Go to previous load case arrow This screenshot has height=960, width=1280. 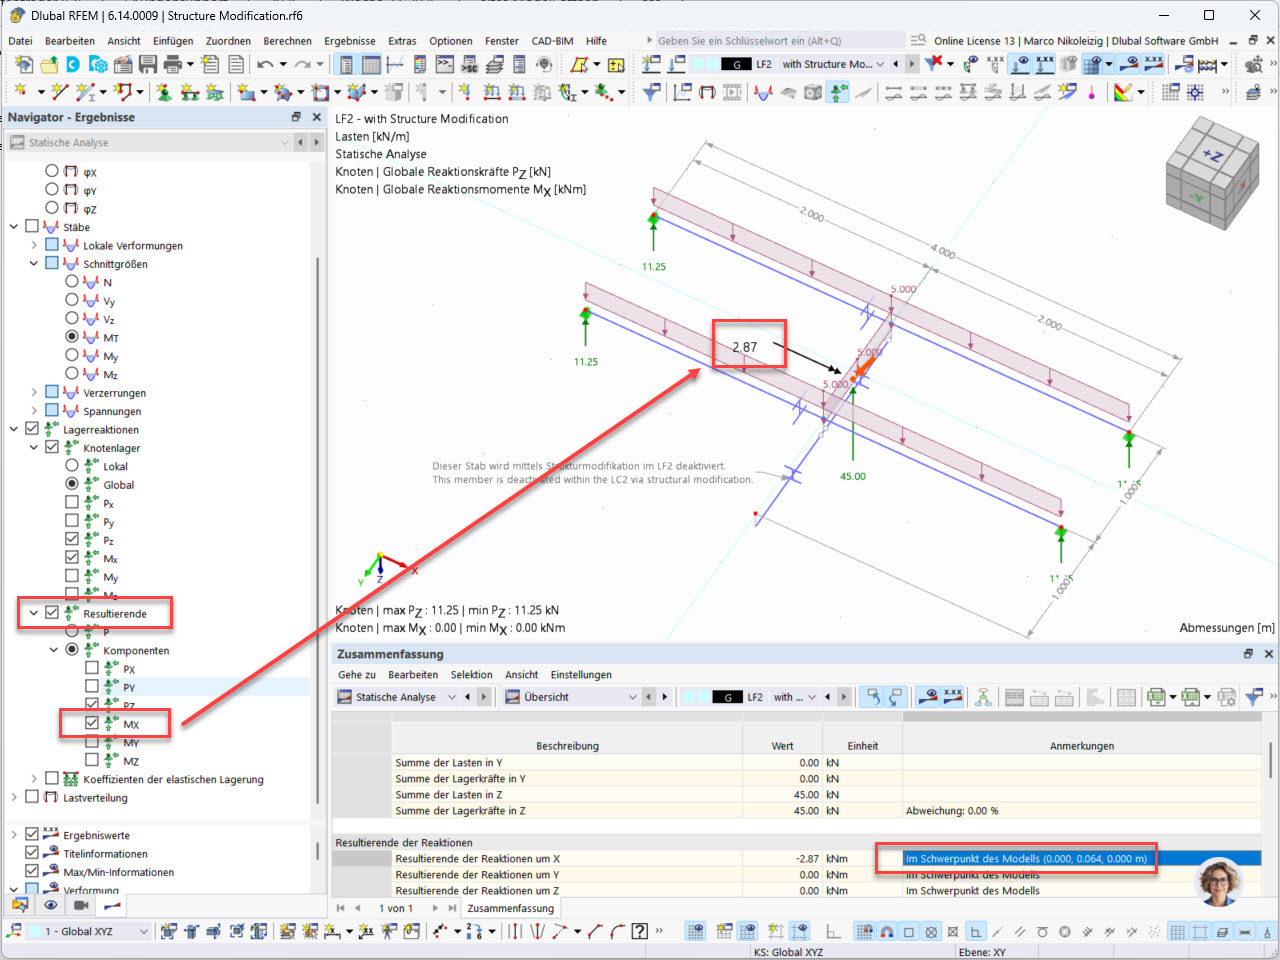(896, 64)
